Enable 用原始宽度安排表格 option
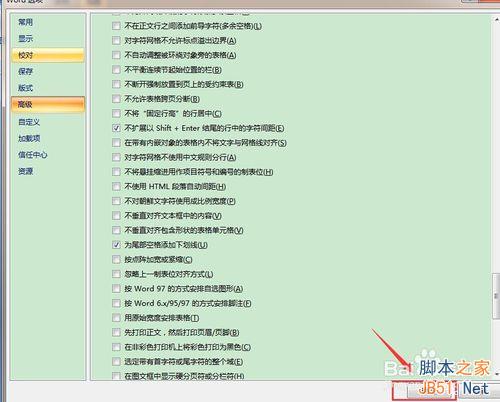This screenshot has height=402, width=500. [116, 318]
